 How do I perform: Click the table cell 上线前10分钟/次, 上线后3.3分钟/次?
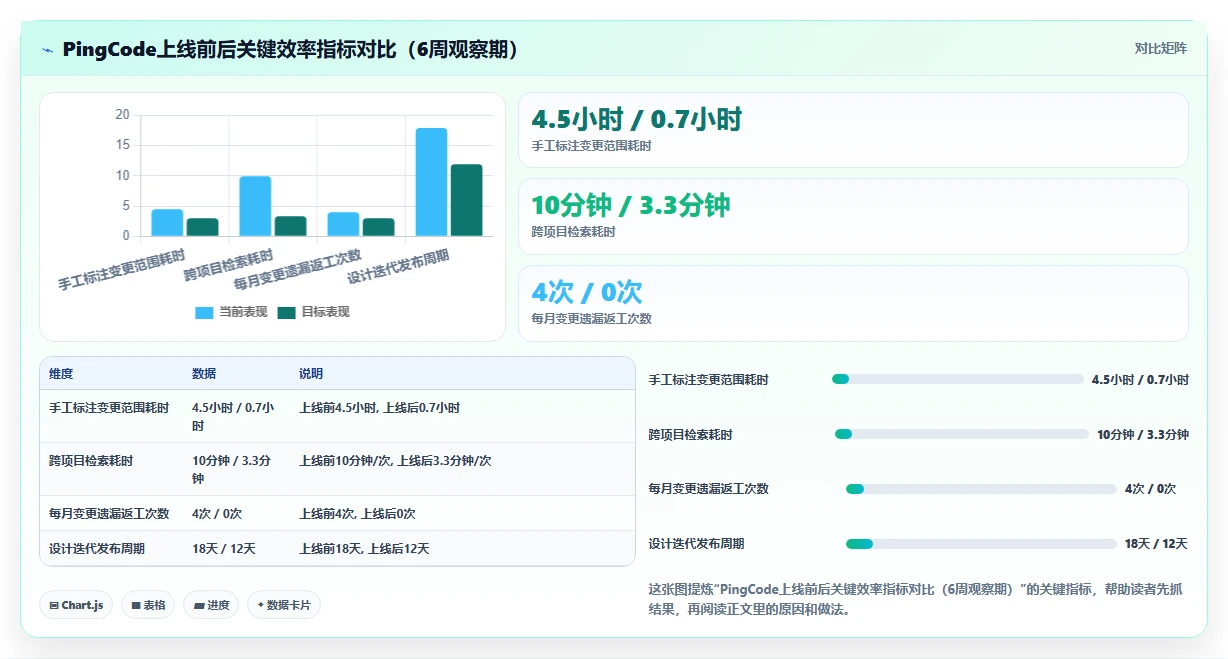pos(395,461)
